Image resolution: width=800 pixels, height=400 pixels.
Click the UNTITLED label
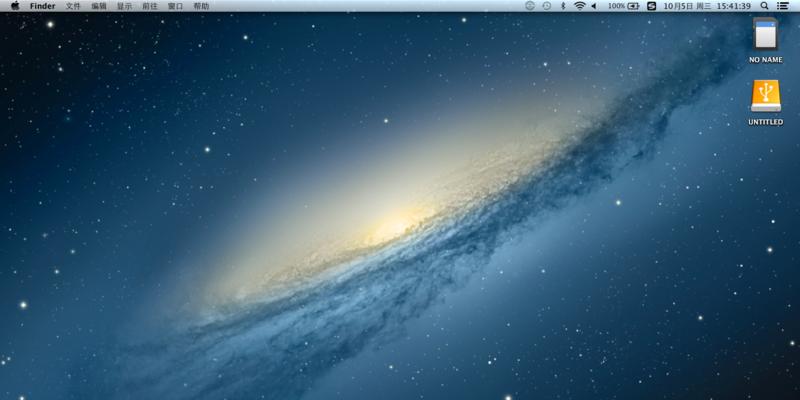pyautogui.click(x=766, y=122)
